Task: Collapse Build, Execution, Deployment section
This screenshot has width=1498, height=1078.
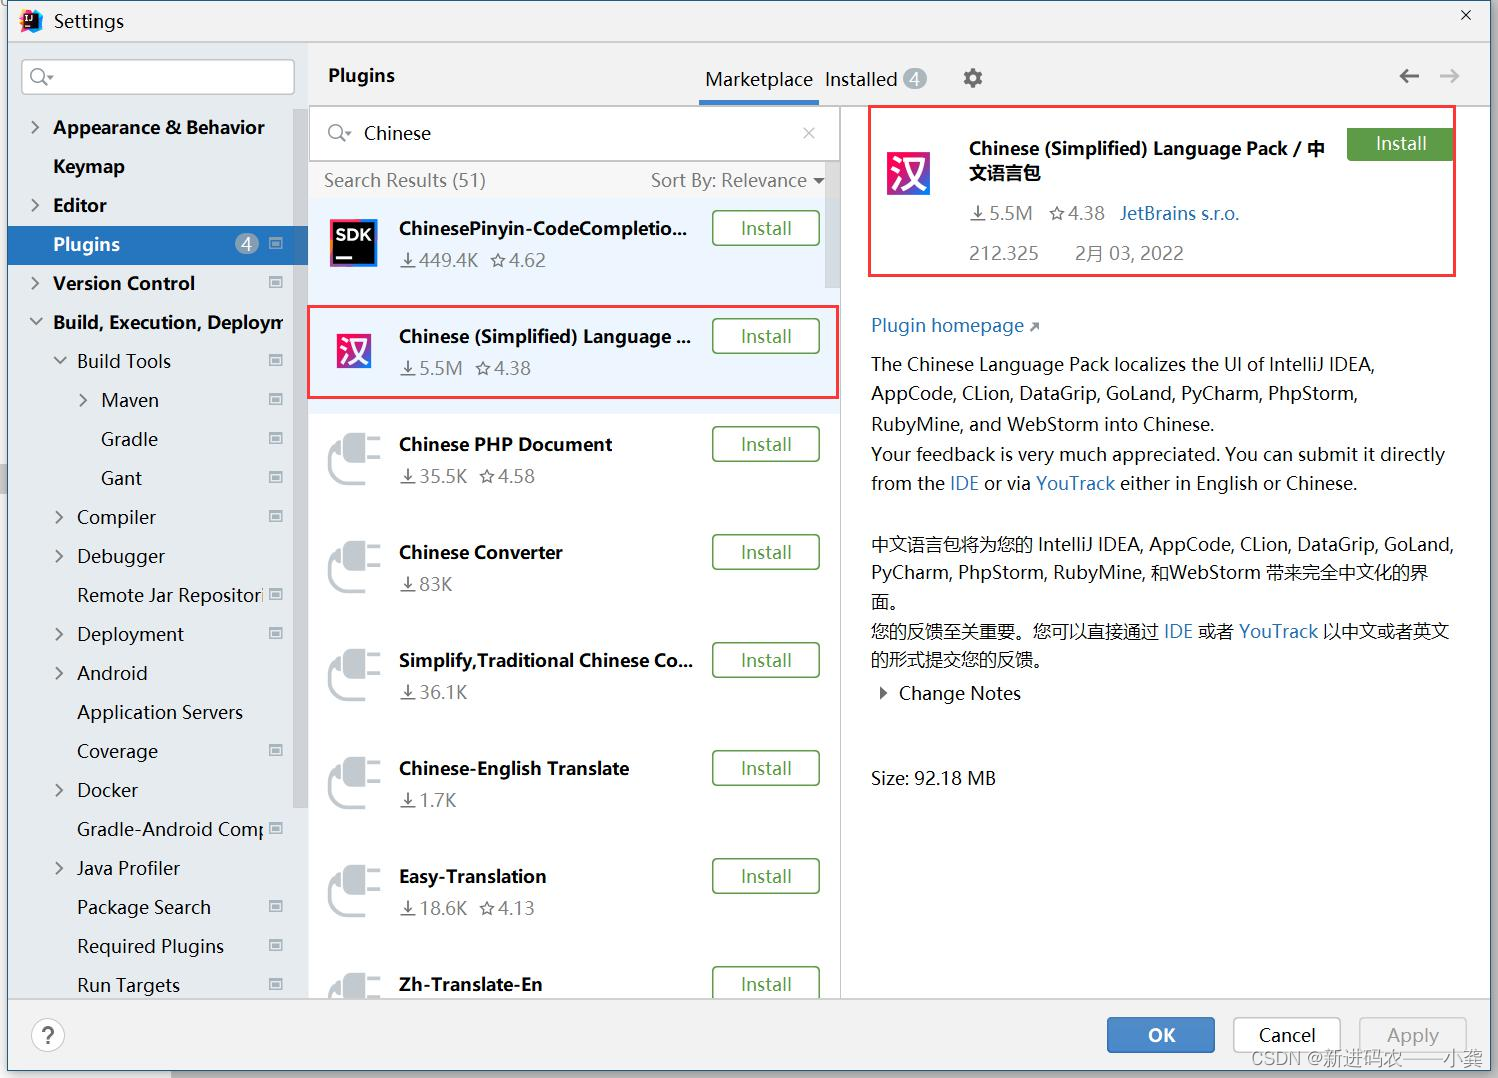Action: tap(36, 322)
